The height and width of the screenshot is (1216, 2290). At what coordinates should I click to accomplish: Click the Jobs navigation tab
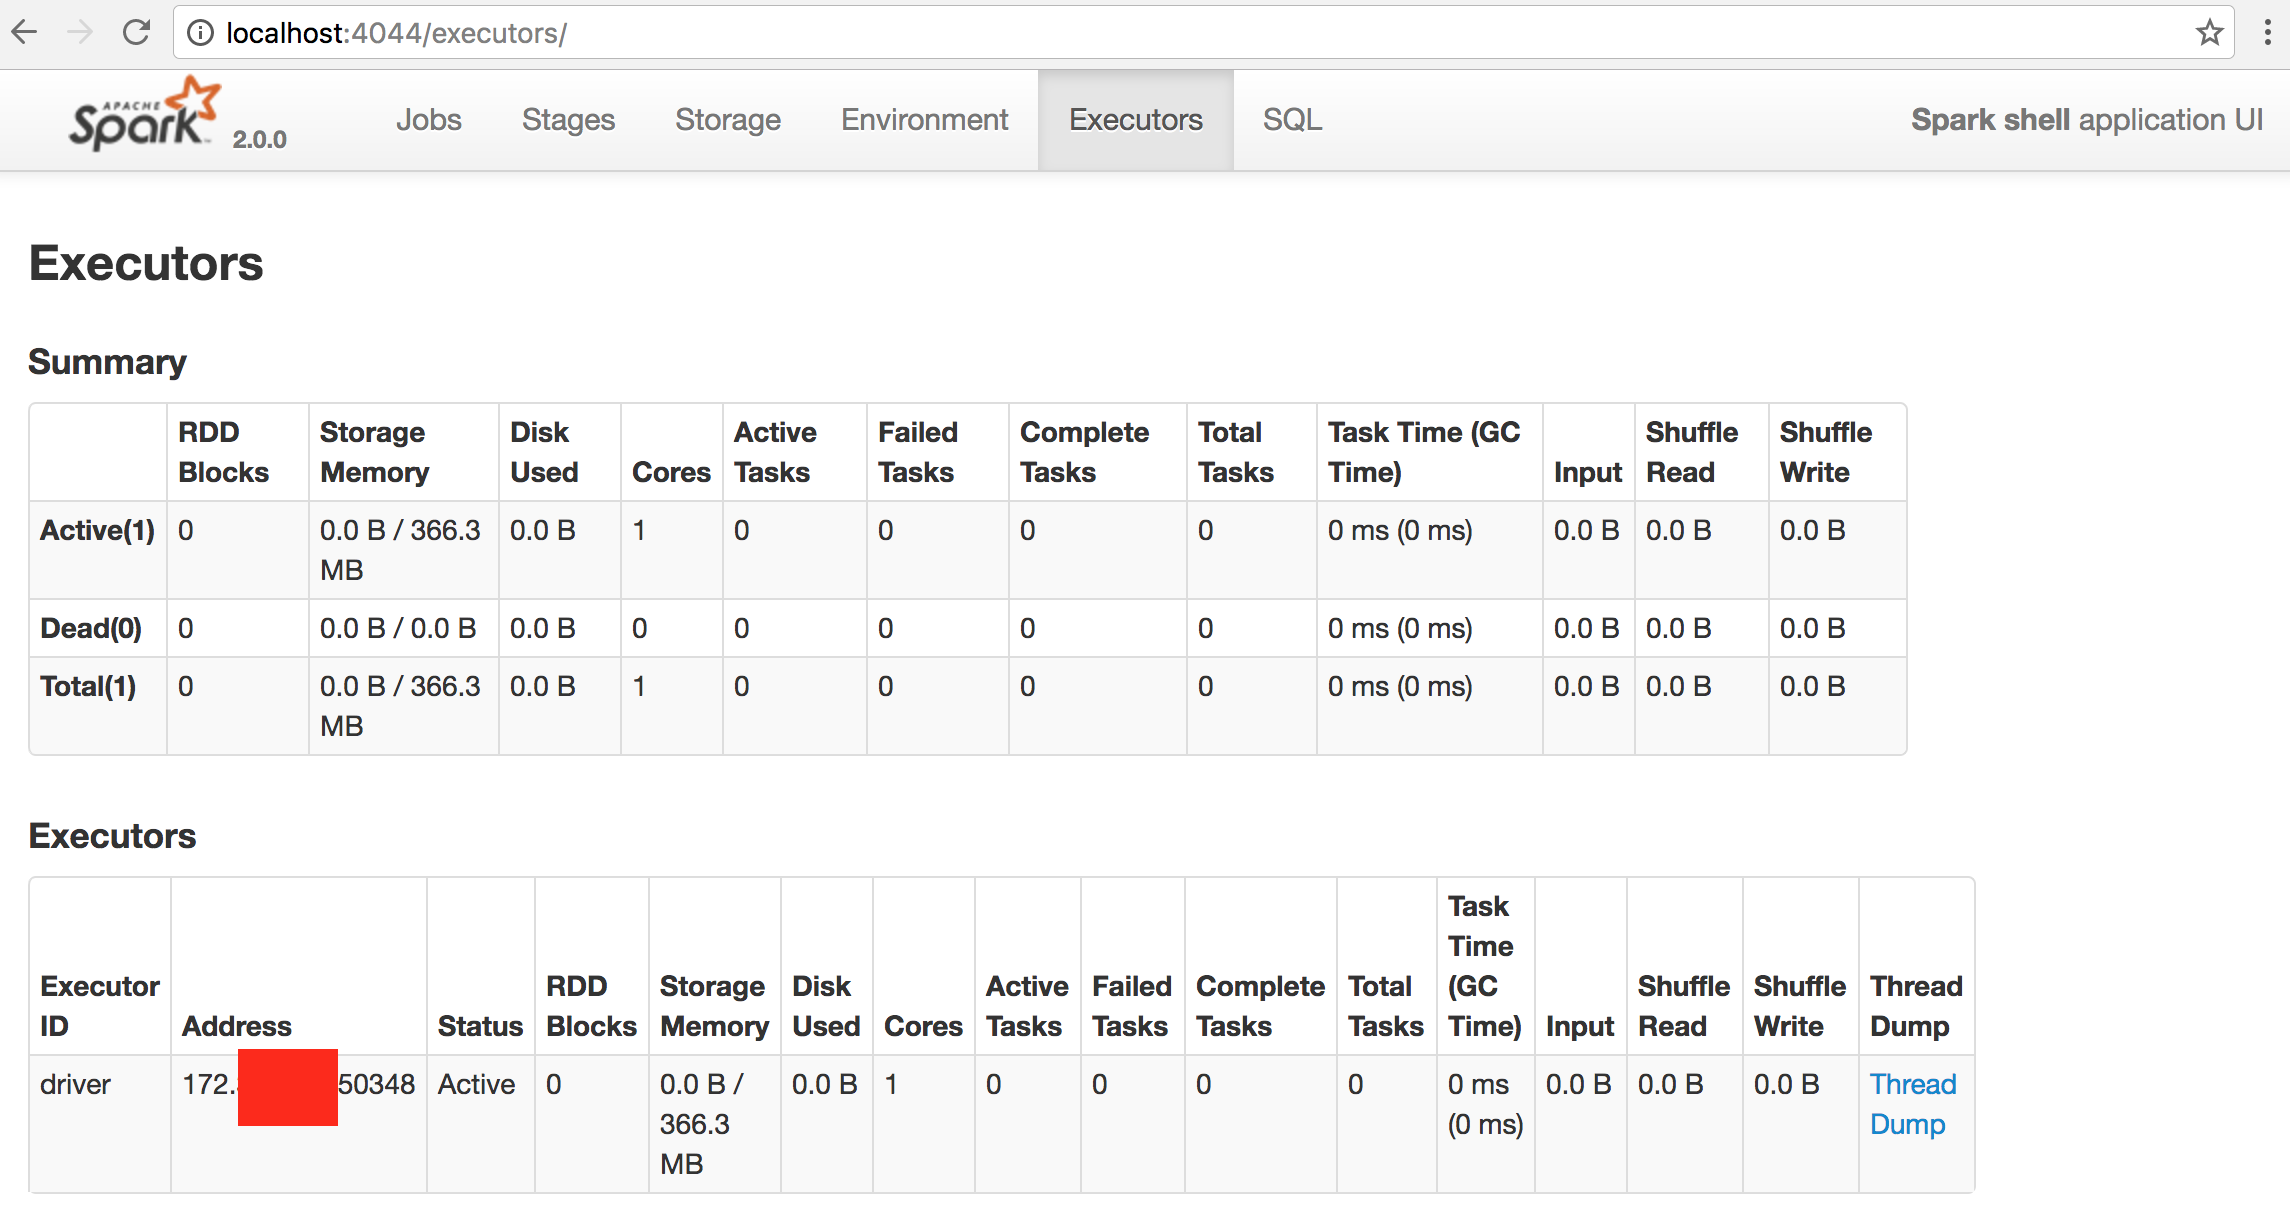point(430,120)
